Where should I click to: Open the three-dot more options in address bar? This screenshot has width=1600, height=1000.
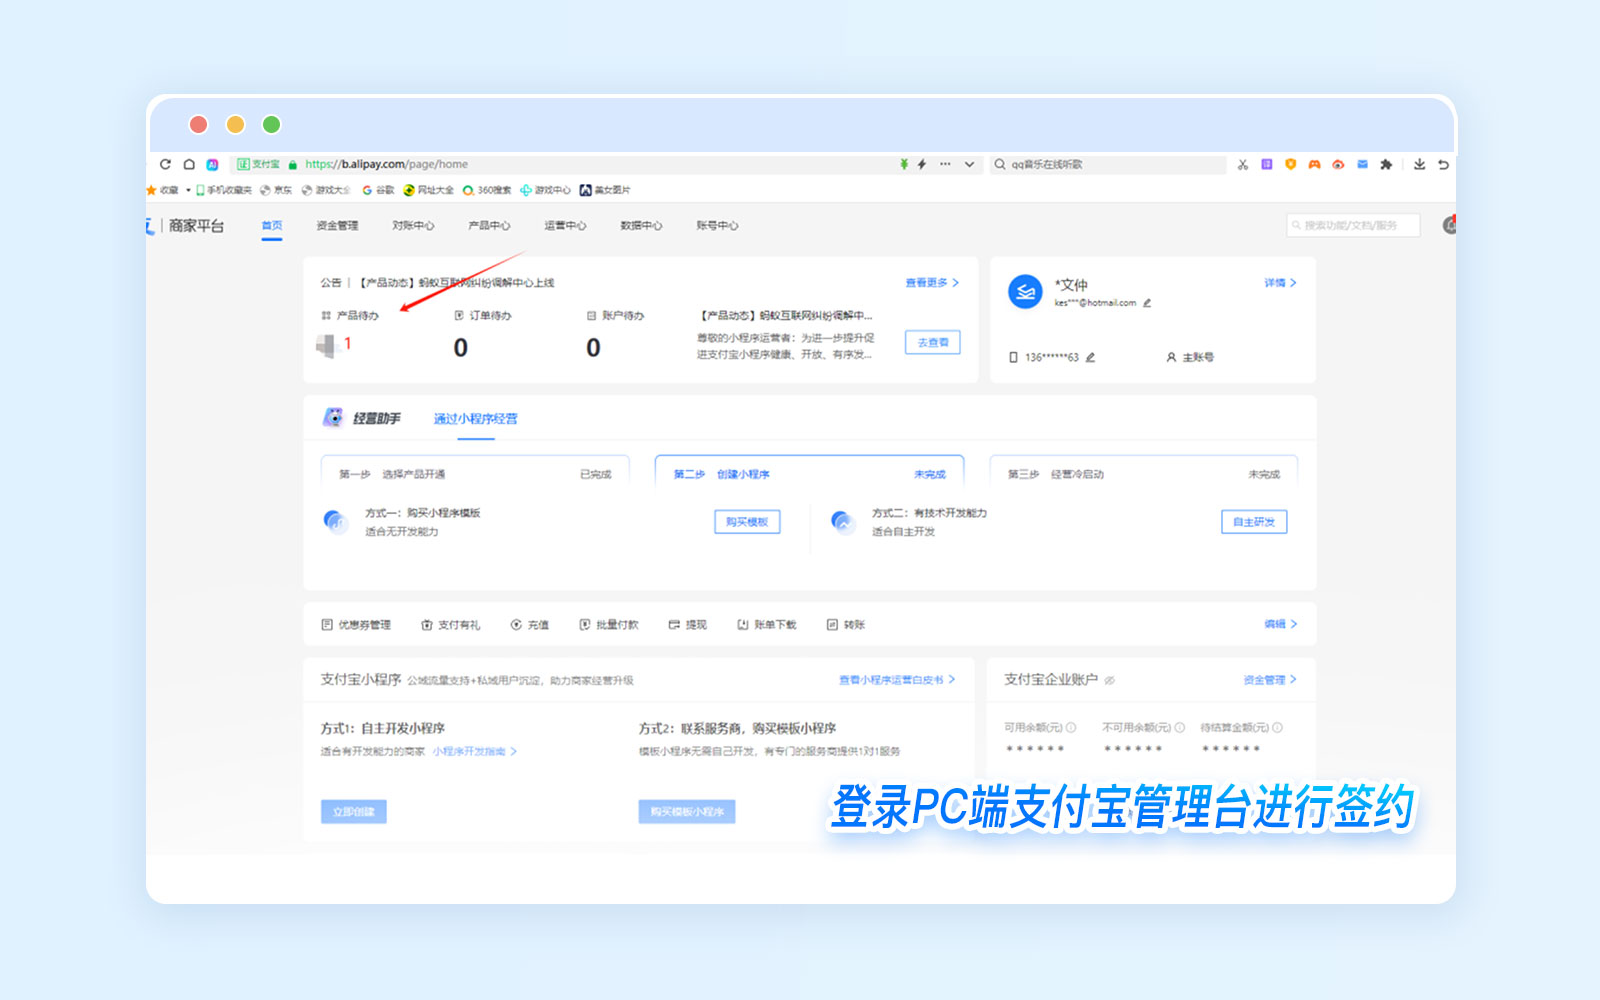(945, 164)
